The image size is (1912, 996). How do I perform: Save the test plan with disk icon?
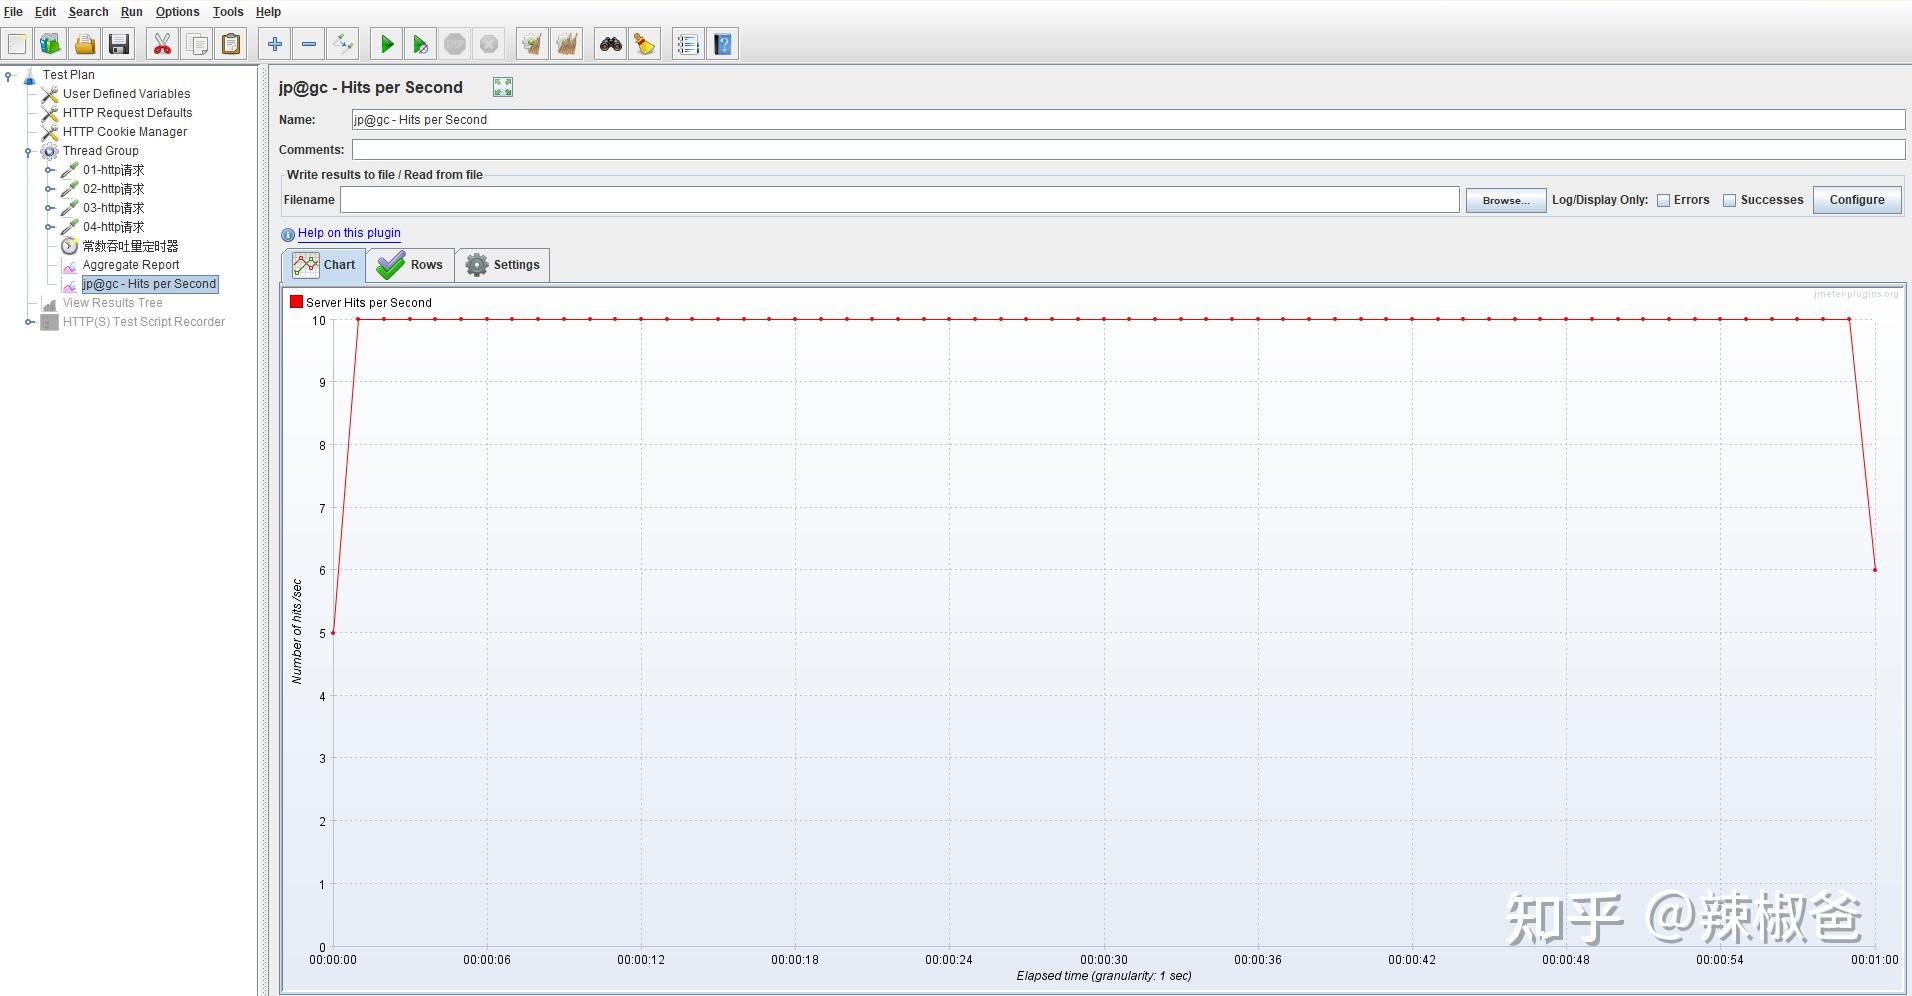[x=118, y=43]
